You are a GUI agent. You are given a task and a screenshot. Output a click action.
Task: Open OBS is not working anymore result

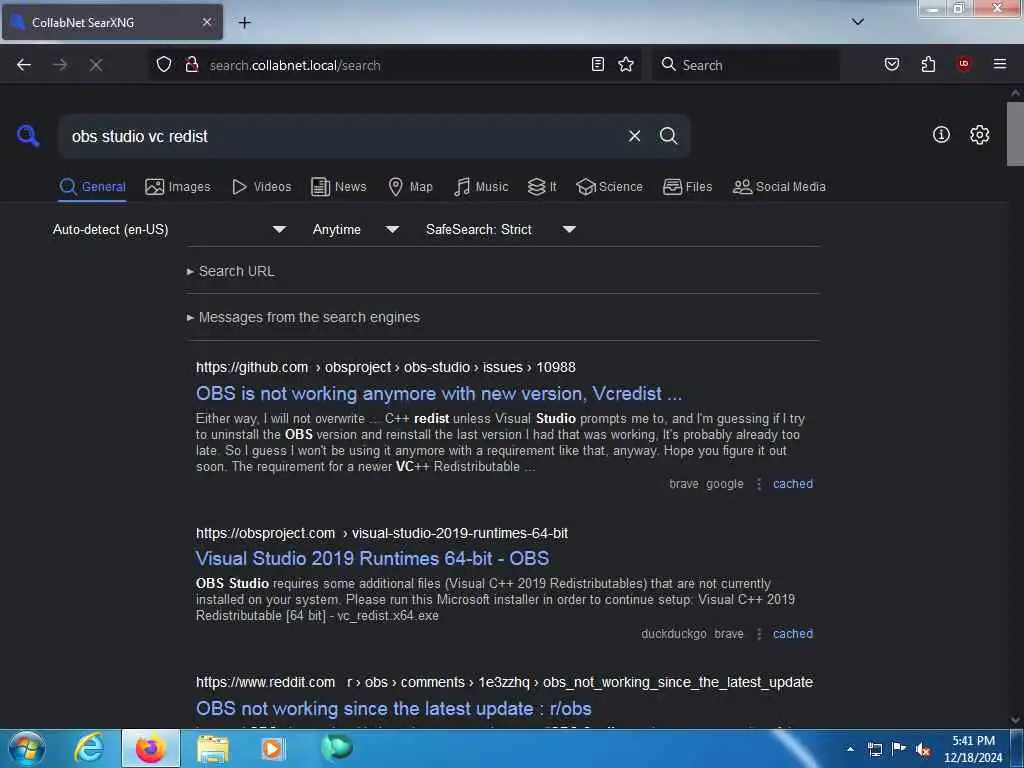tap(439, 393)
